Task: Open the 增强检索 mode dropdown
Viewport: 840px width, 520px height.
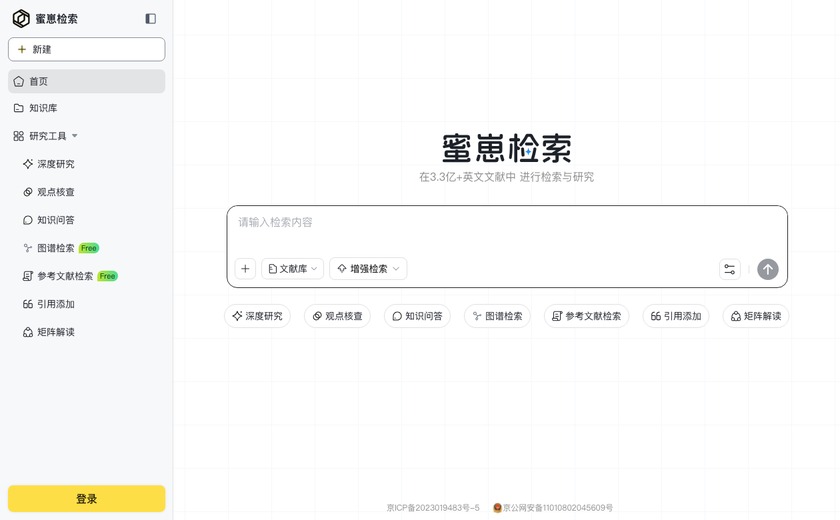Action: 368,269
